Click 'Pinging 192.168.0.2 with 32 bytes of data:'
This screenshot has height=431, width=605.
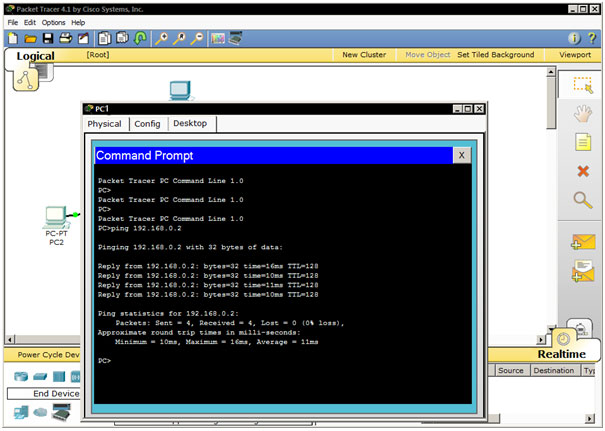[190, 247]
